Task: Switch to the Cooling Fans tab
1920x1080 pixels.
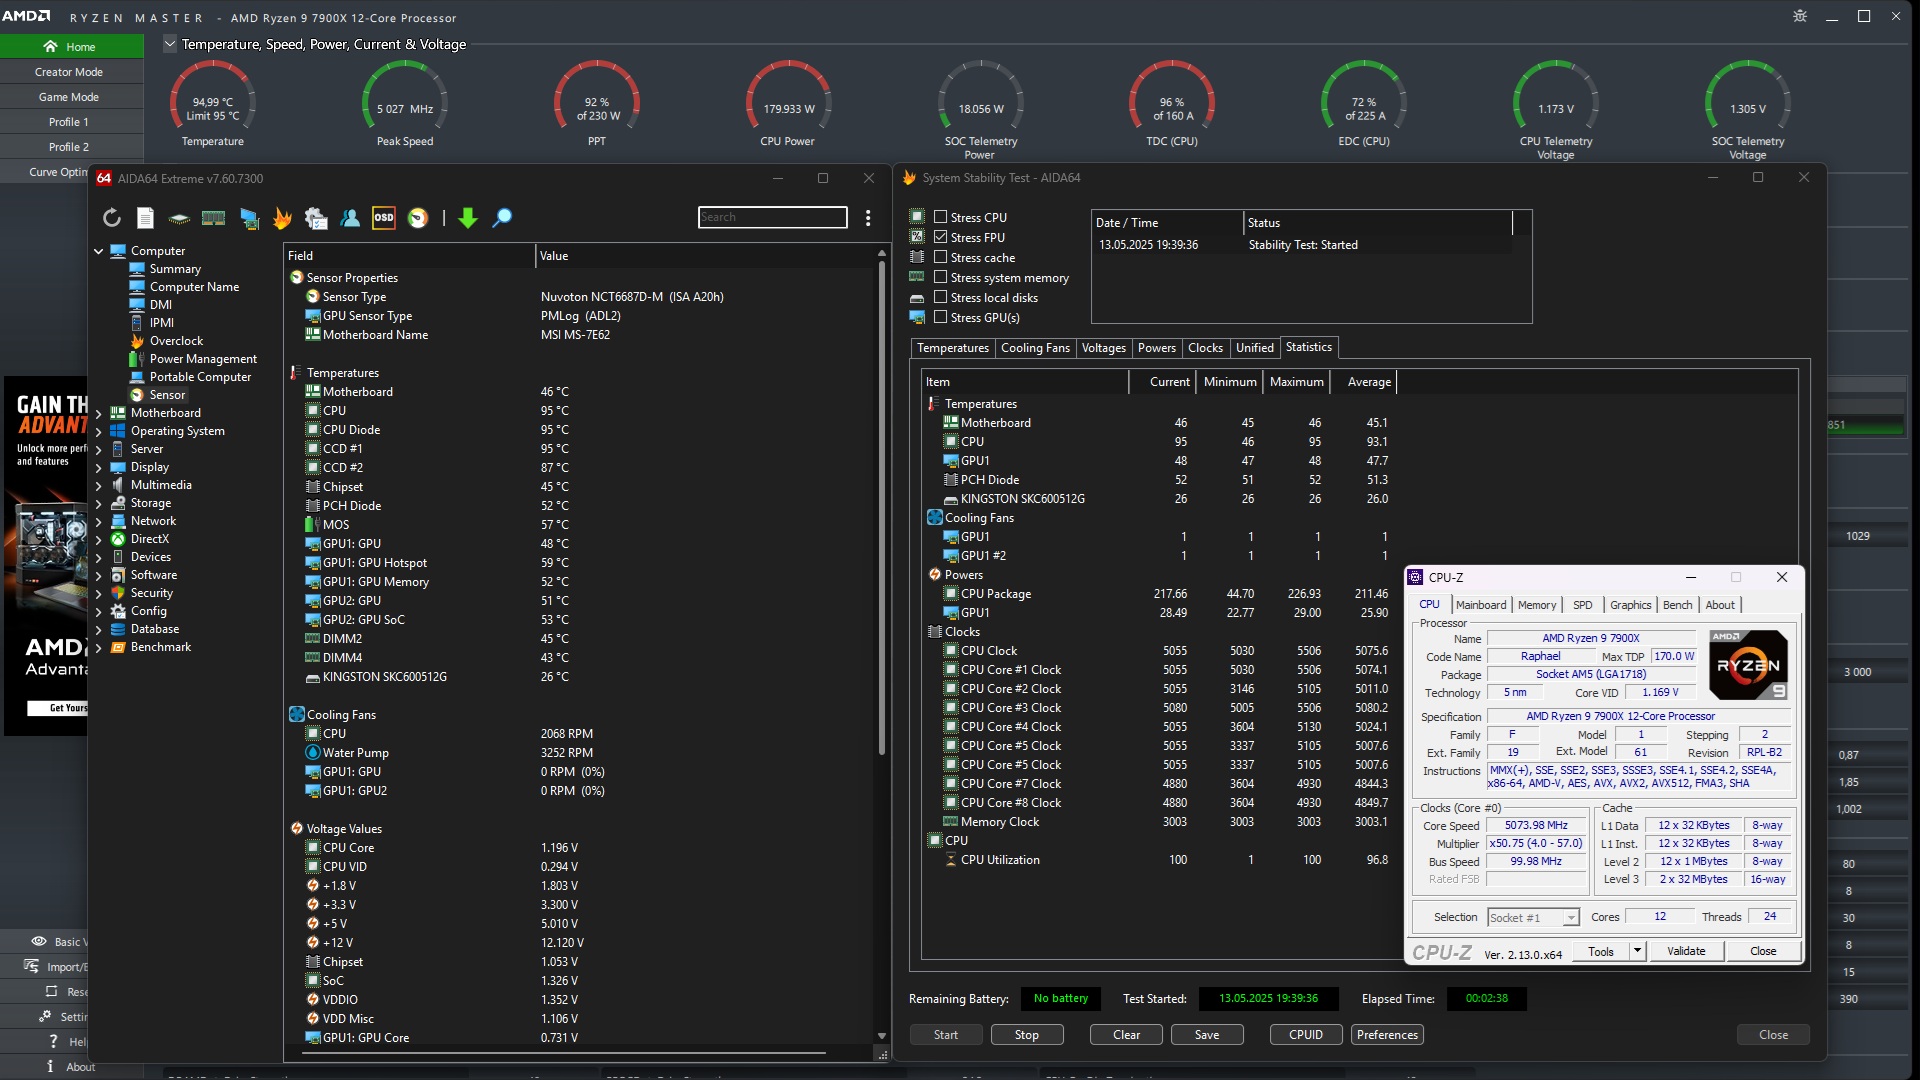Action: coord(1035,348)
